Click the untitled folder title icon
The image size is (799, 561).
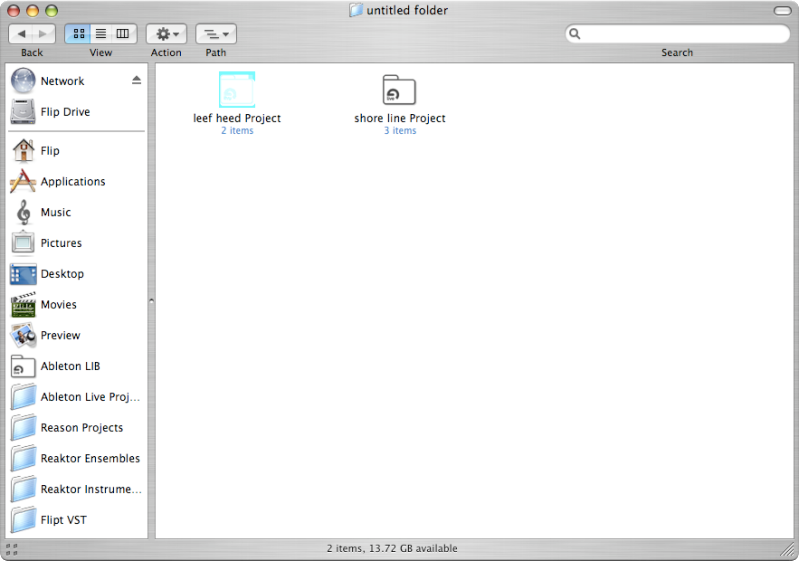coord(356,10)
